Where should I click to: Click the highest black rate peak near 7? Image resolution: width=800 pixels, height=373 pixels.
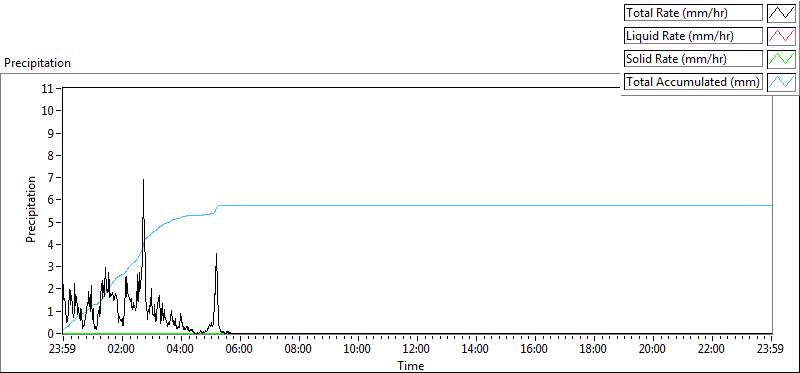[143, 180]
